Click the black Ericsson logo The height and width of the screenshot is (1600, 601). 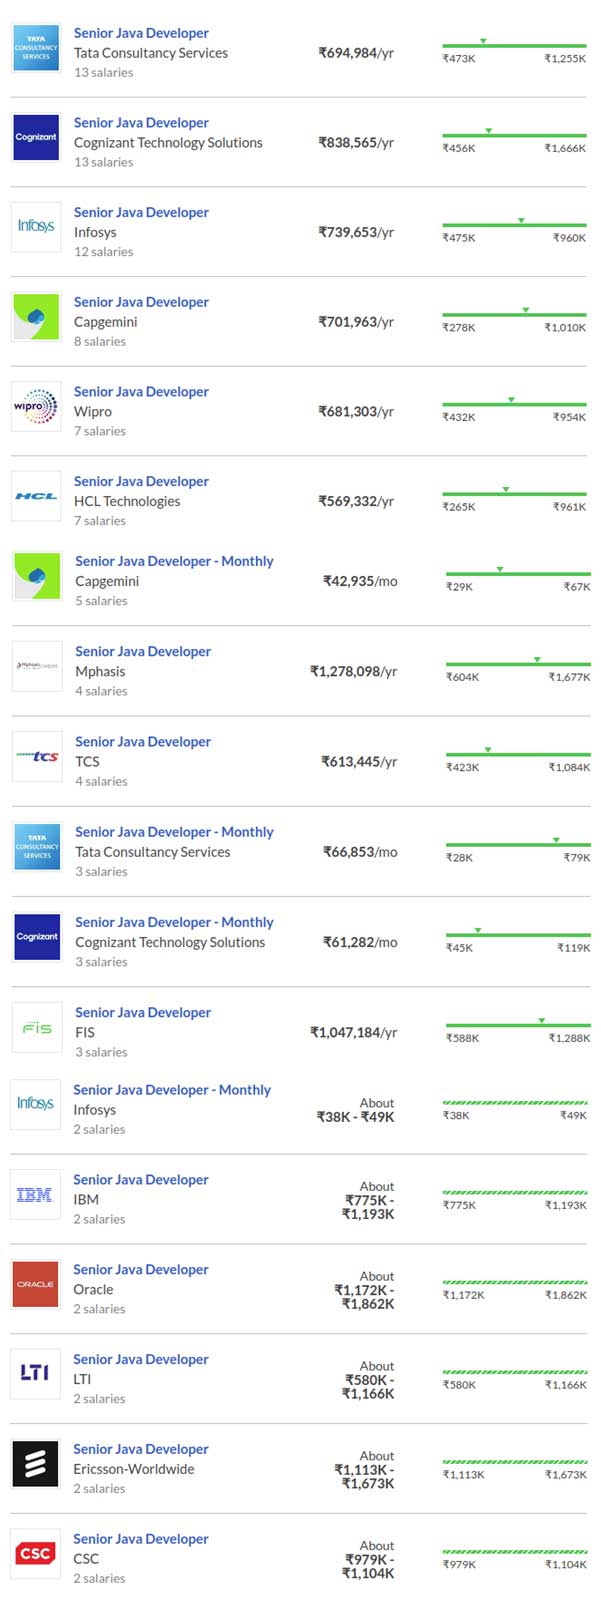click(x=35, y=1464)
